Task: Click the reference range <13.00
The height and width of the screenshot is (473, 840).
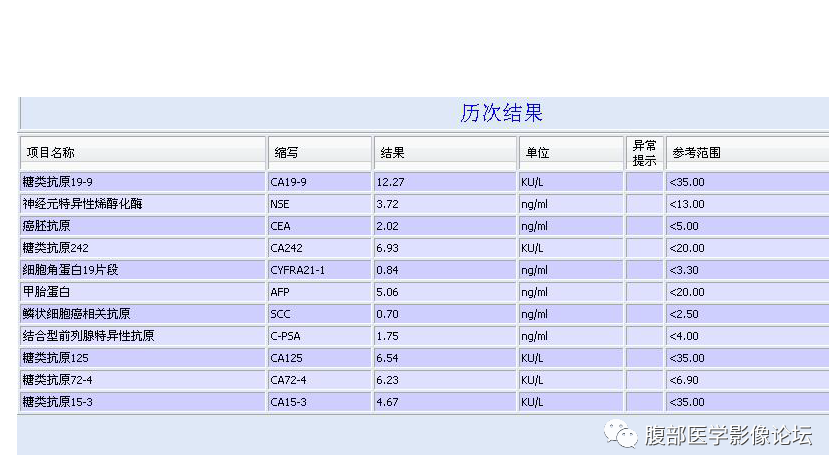Action: (x=687, y=204)
